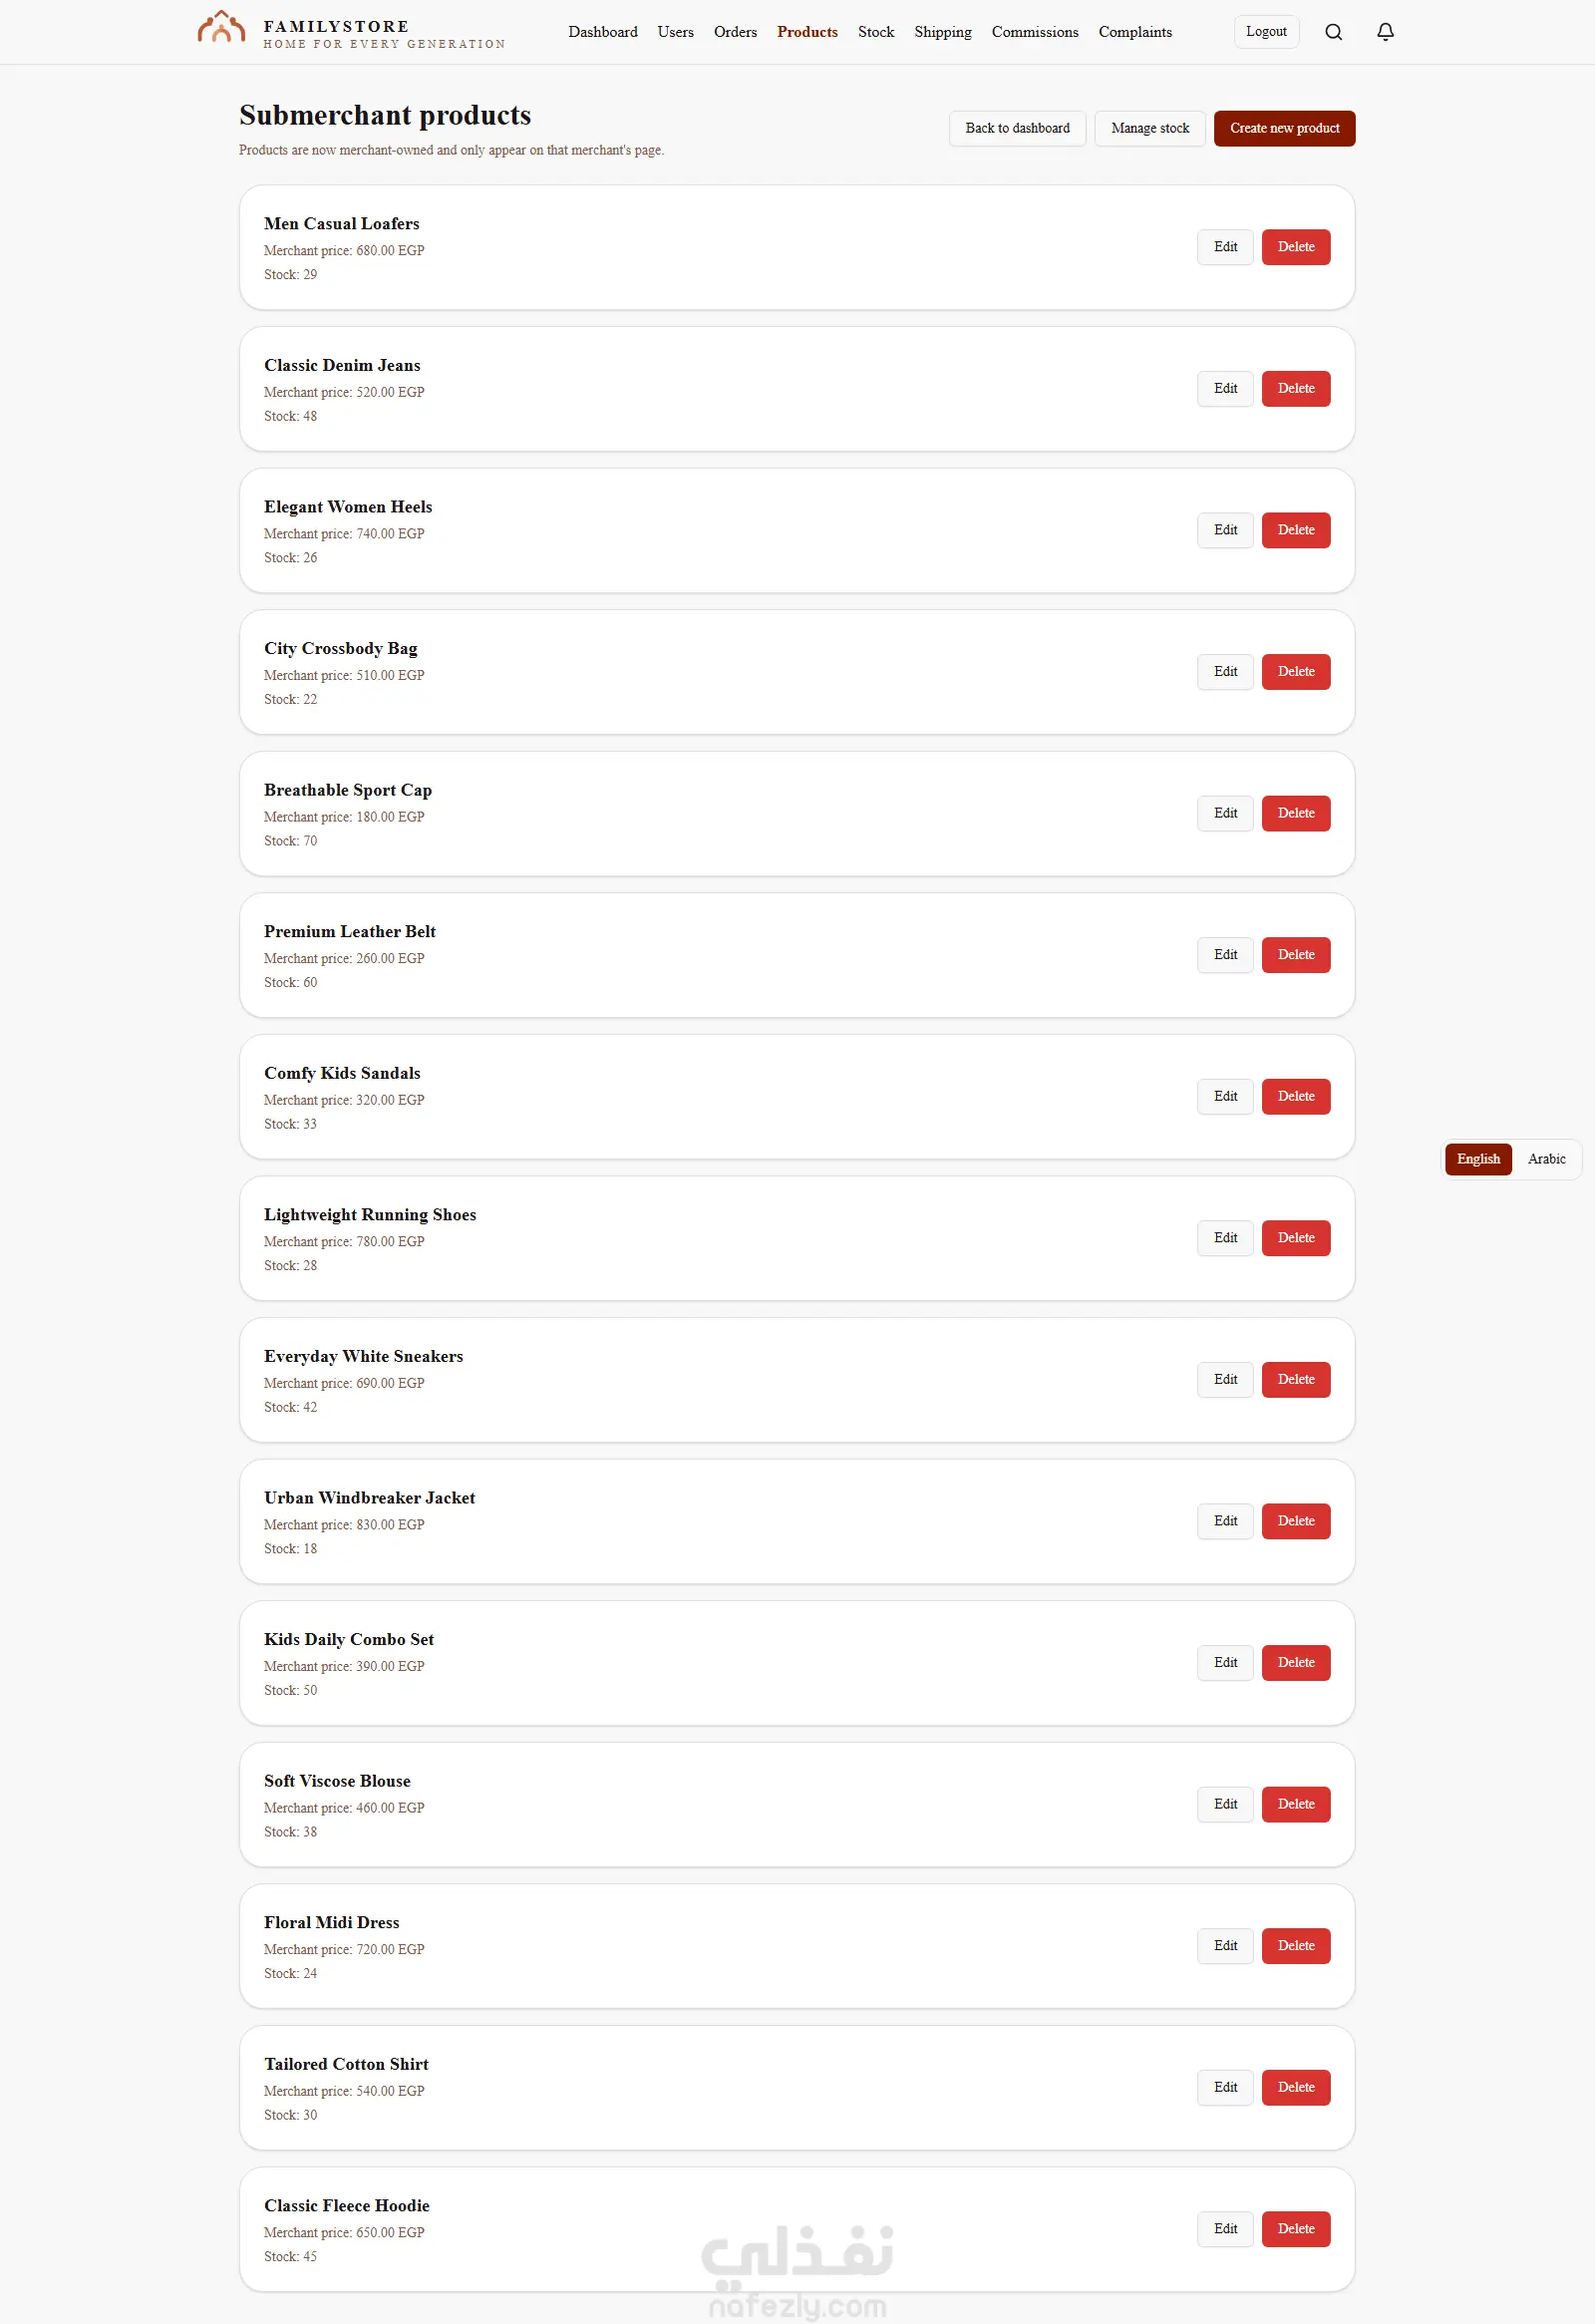
Task: Edit the City Crossbody Bag
Action: 1225,672
